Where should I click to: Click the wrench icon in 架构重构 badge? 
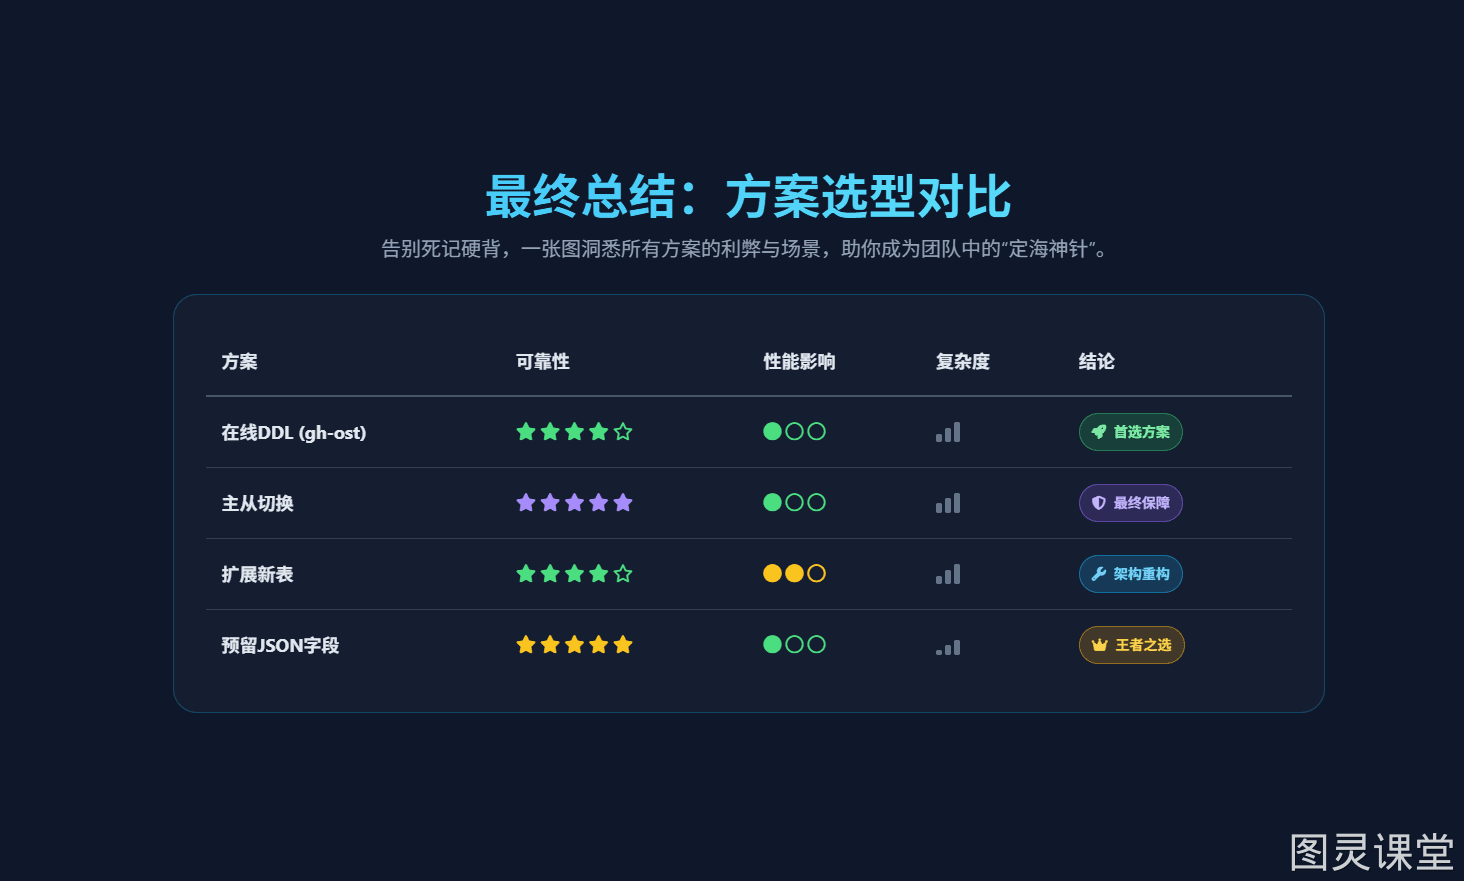1099,574
